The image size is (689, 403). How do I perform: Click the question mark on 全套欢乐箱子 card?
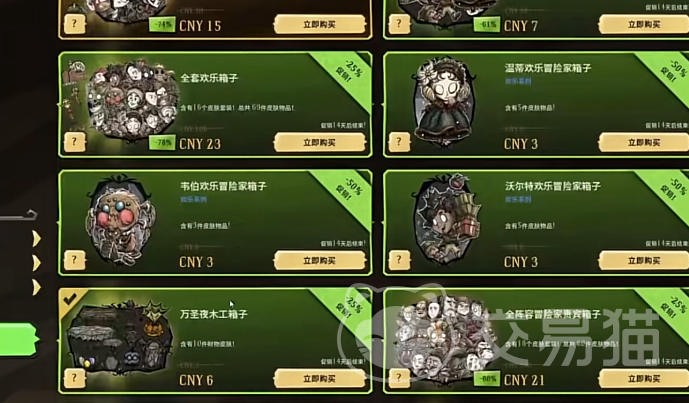pos(74,142)
